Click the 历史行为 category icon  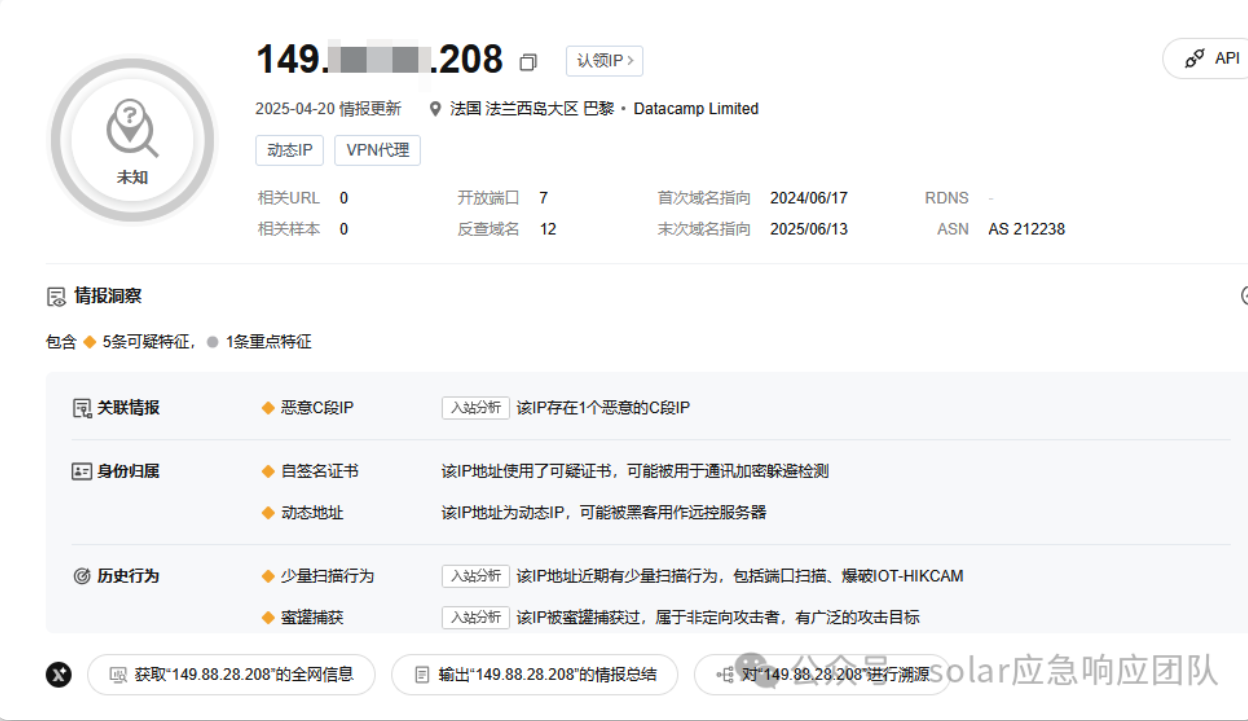[x=82, y=576]
